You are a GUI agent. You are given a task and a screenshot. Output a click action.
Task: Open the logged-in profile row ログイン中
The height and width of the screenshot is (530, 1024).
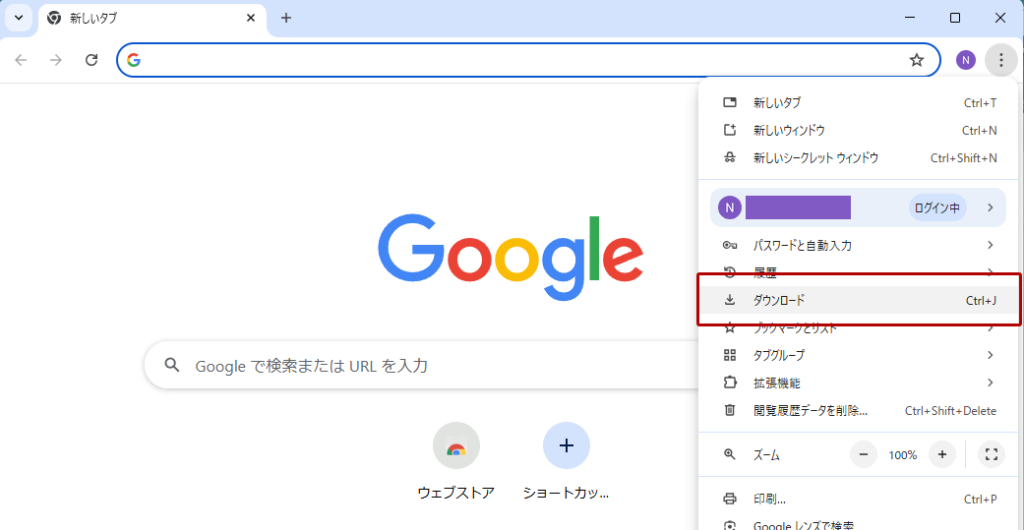point(858,208)
